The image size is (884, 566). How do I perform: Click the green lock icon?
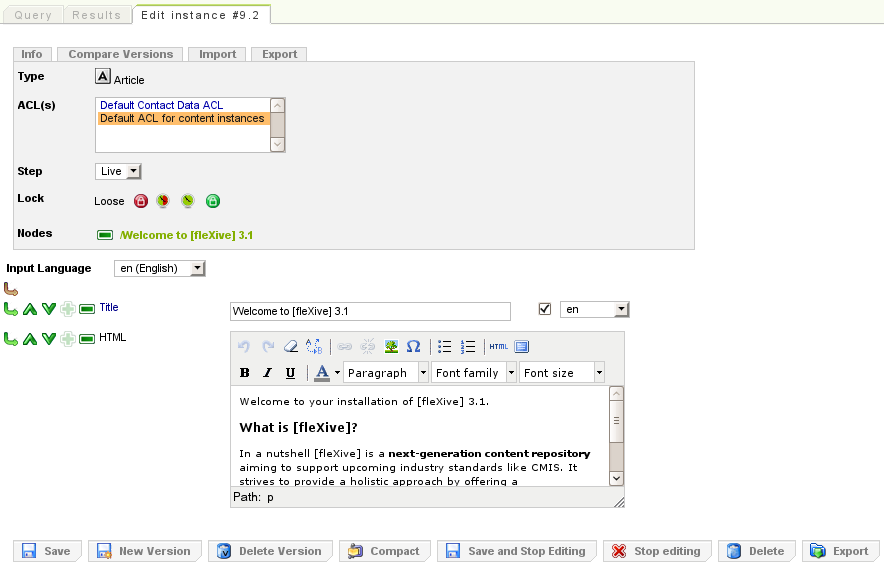[213, 201]
